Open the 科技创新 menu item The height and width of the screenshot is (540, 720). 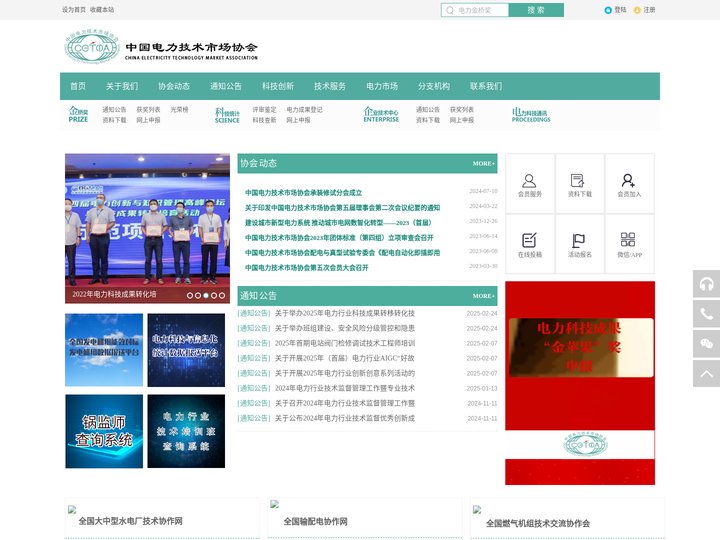[x=278, y=86]
